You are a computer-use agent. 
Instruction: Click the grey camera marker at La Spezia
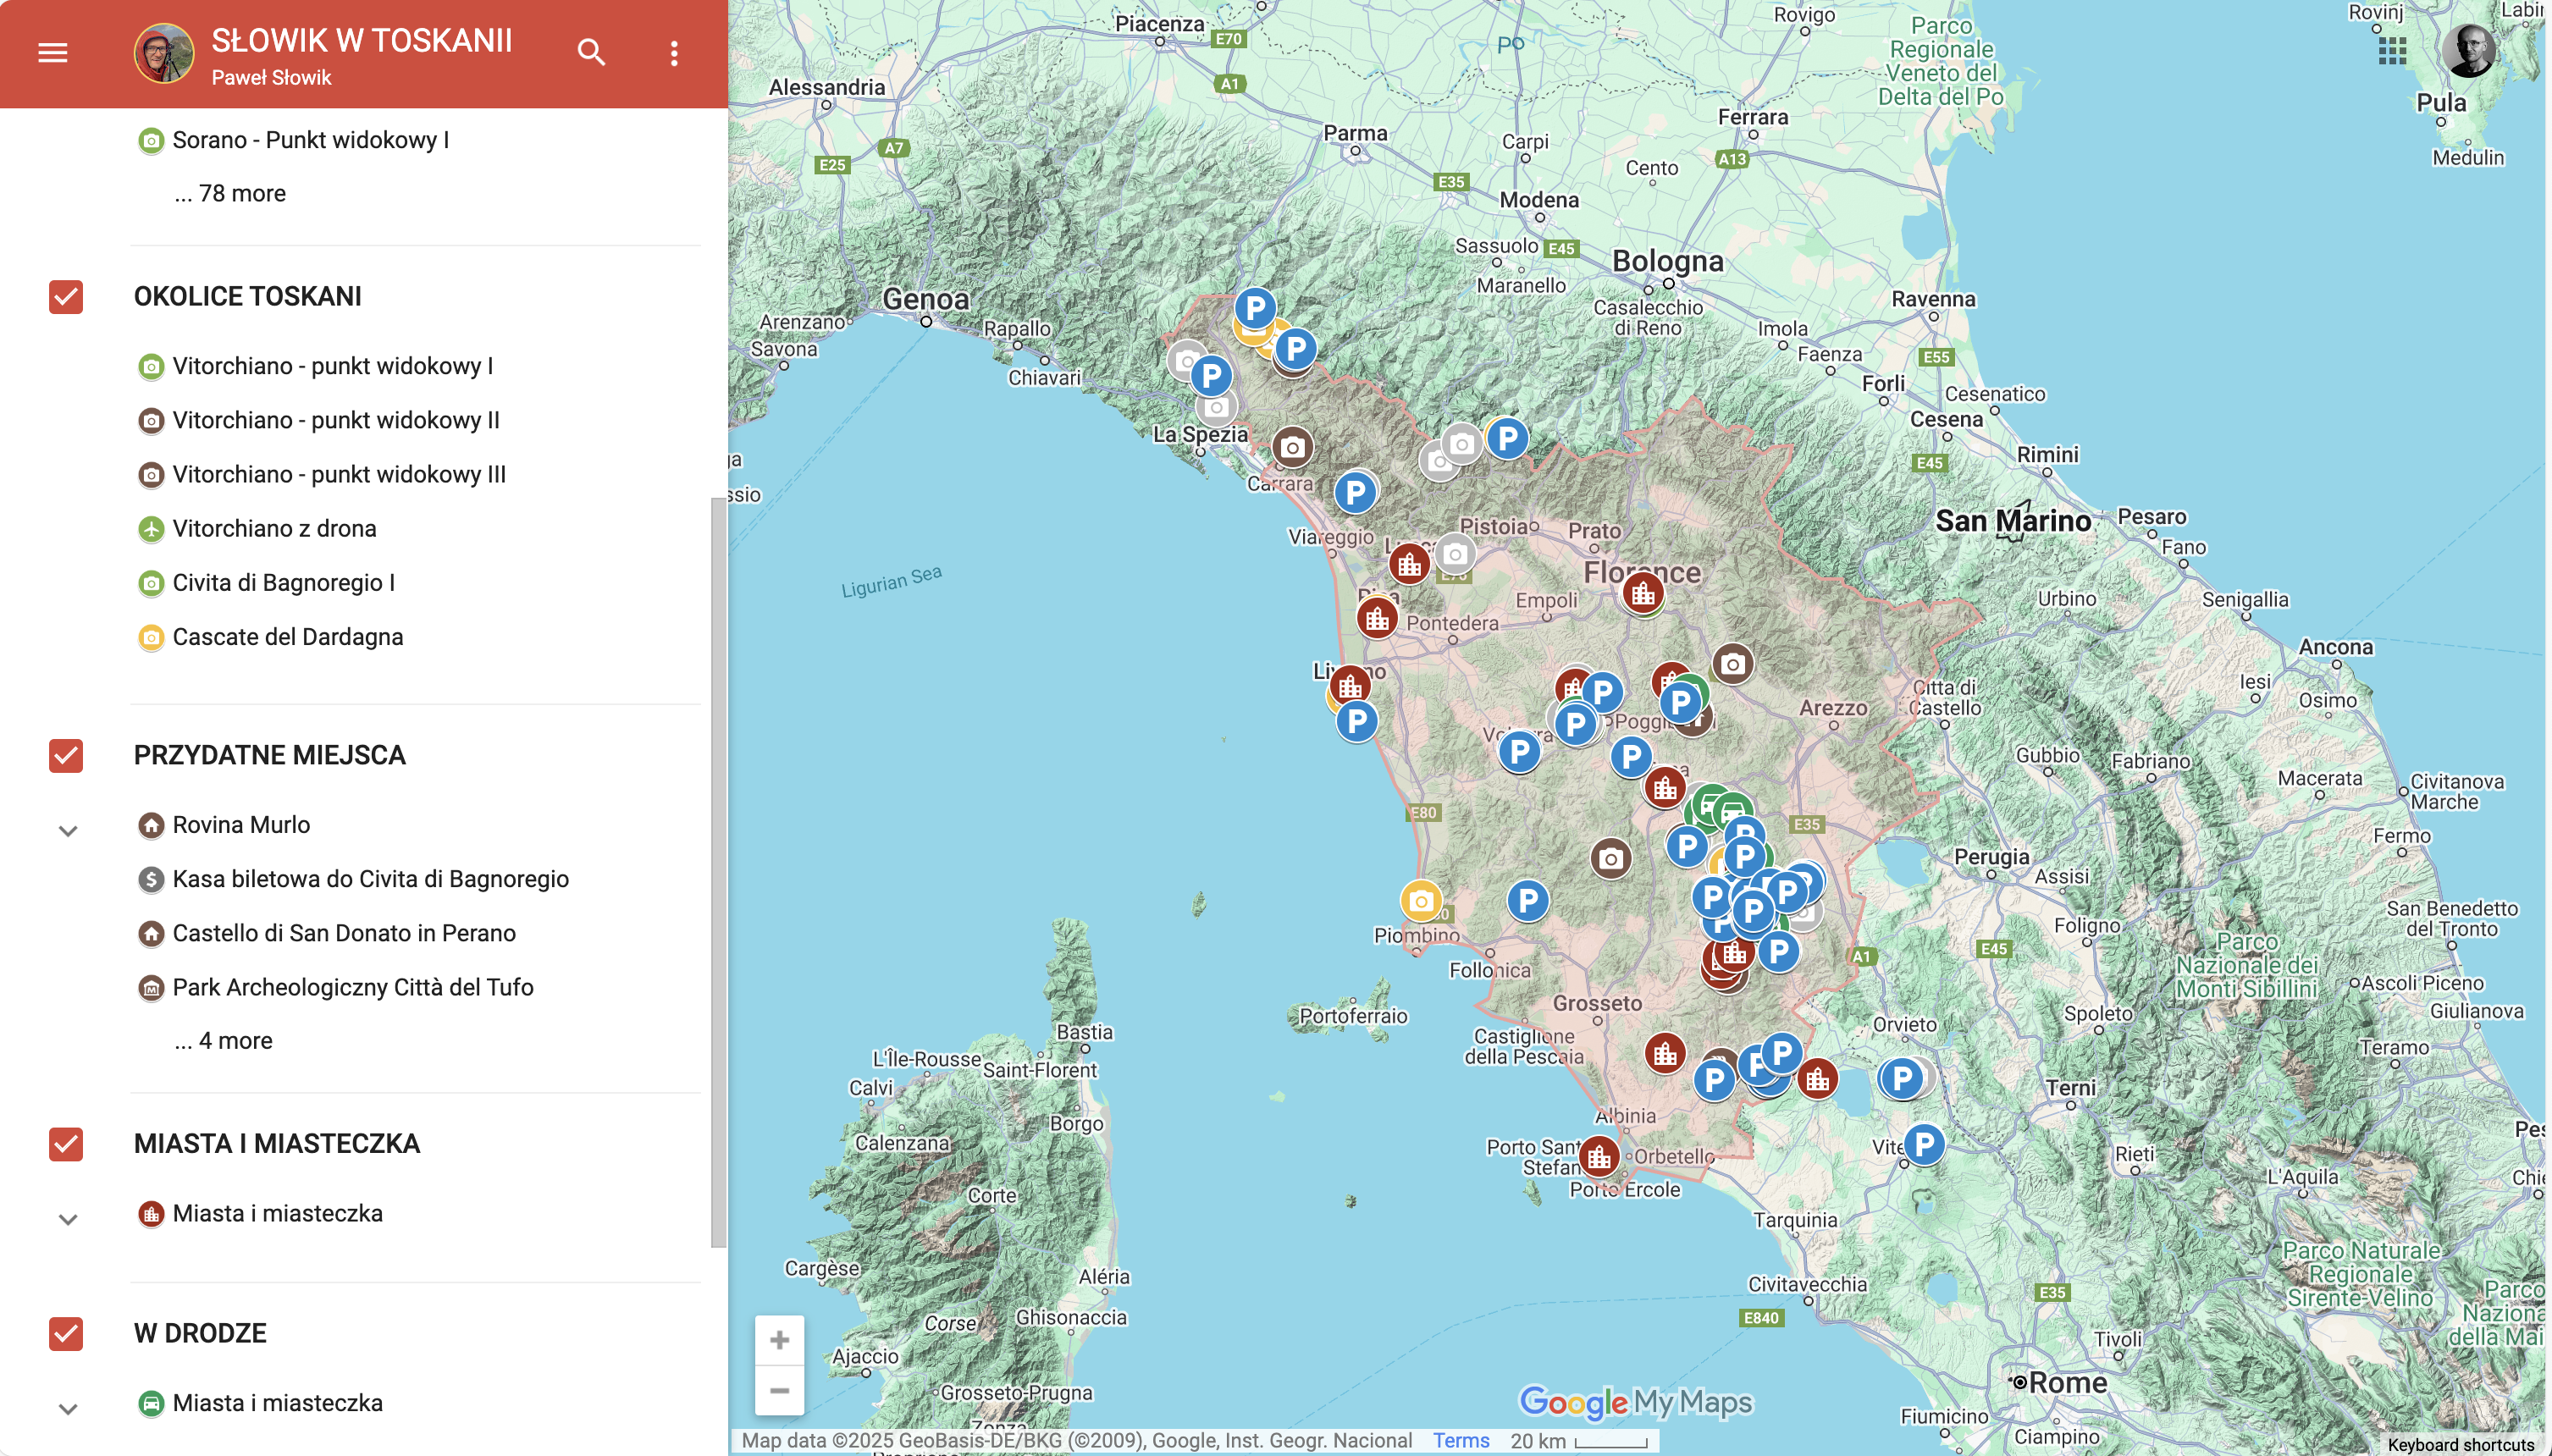coord(1216,408)
